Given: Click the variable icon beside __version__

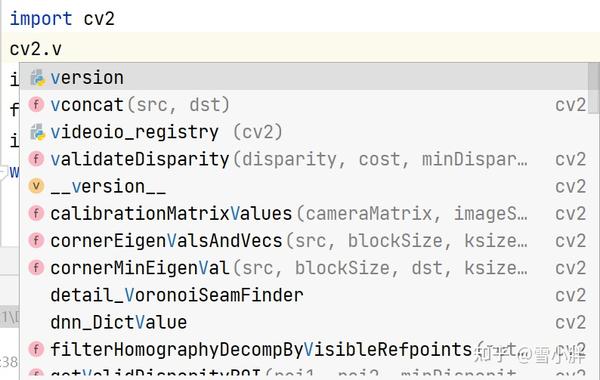Looking at the screenshot, I should (x=36, y=186).
